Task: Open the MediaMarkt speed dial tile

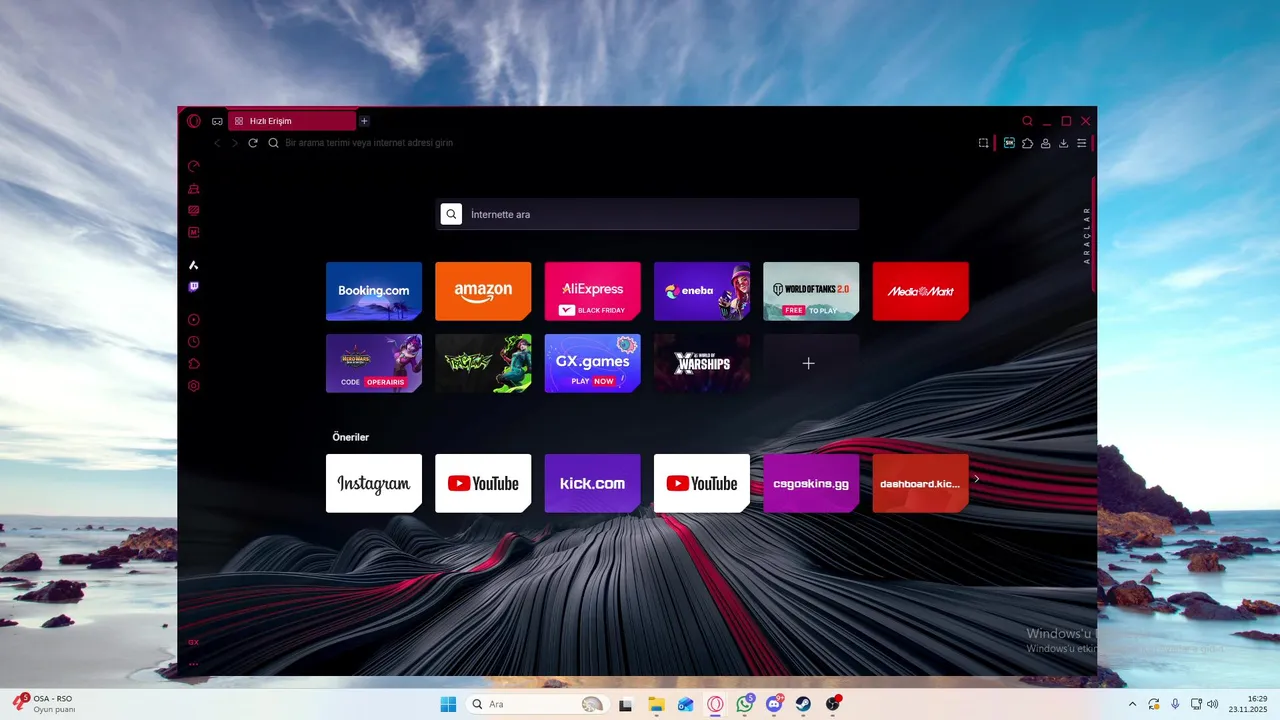Action: click(x=921, y=291)
